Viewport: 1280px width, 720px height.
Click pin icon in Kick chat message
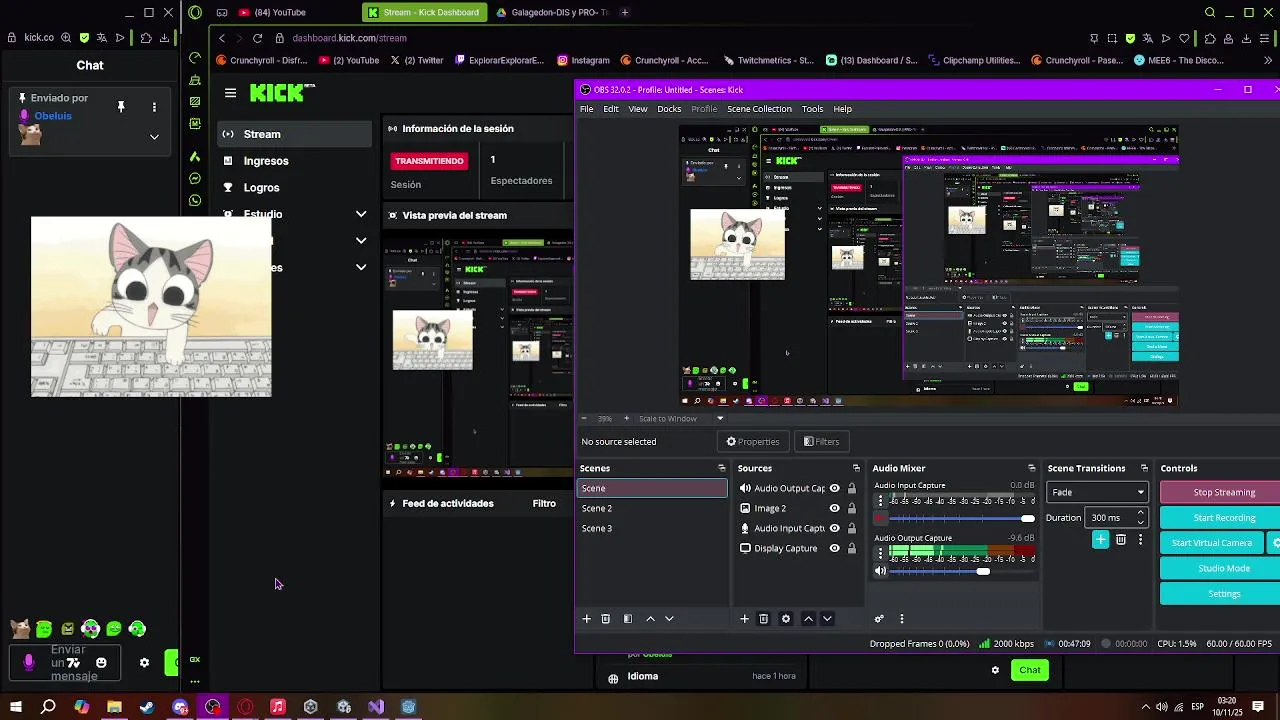121,107
